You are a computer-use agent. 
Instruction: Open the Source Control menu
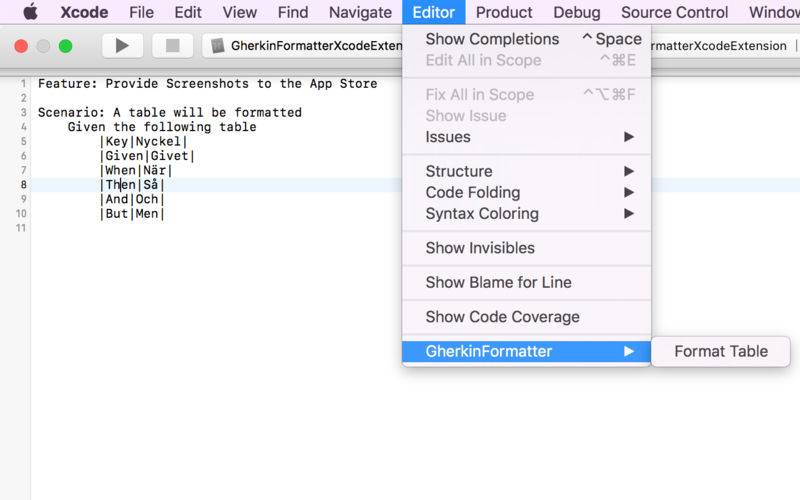[x=674, y=12]
